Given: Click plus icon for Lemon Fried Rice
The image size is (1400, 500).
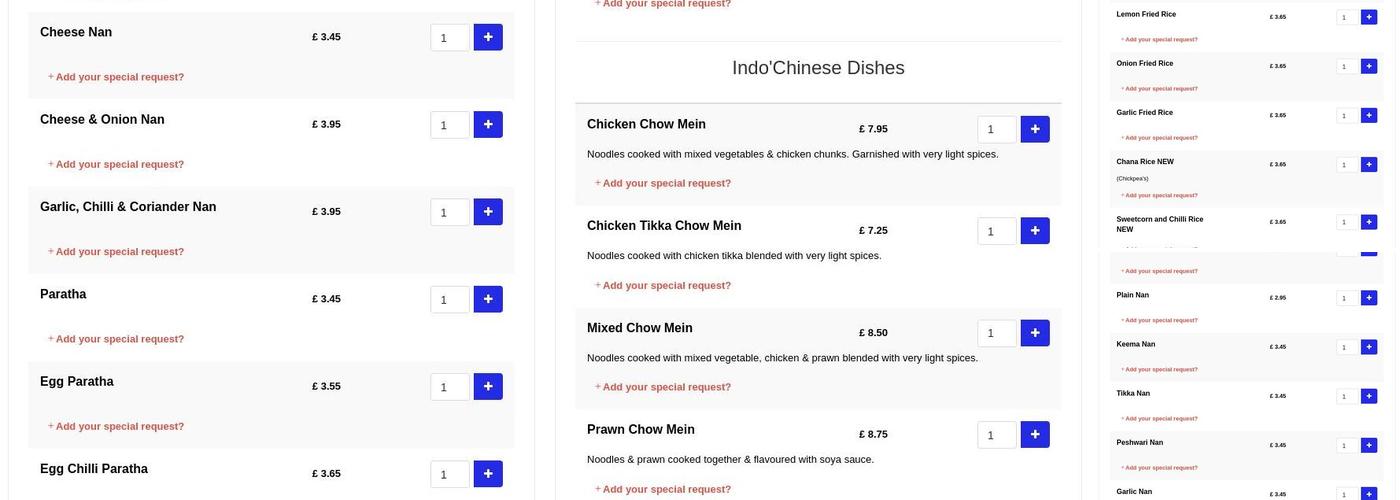Looking at the screenshot, I should click(1369, 17).
